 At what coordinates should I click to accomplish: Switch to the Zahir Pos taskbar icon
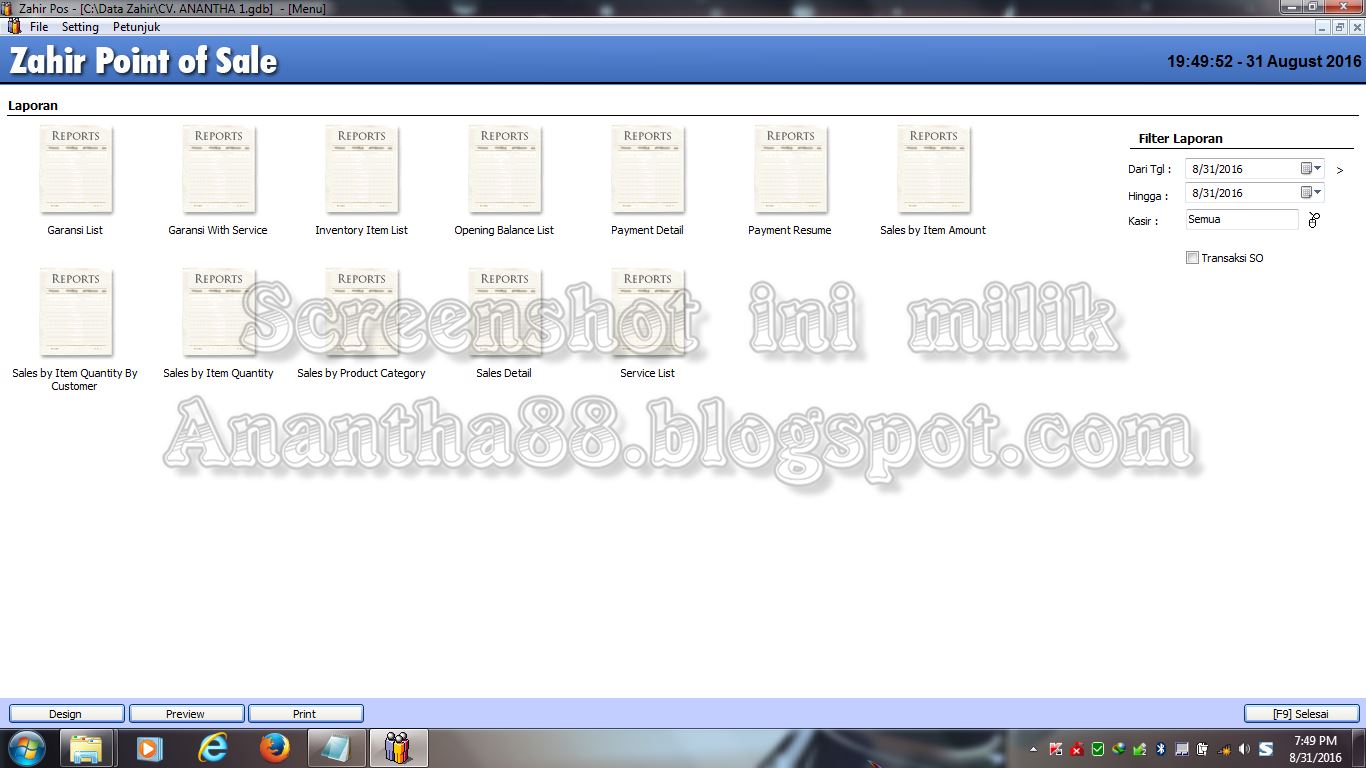tap(399, 748)
